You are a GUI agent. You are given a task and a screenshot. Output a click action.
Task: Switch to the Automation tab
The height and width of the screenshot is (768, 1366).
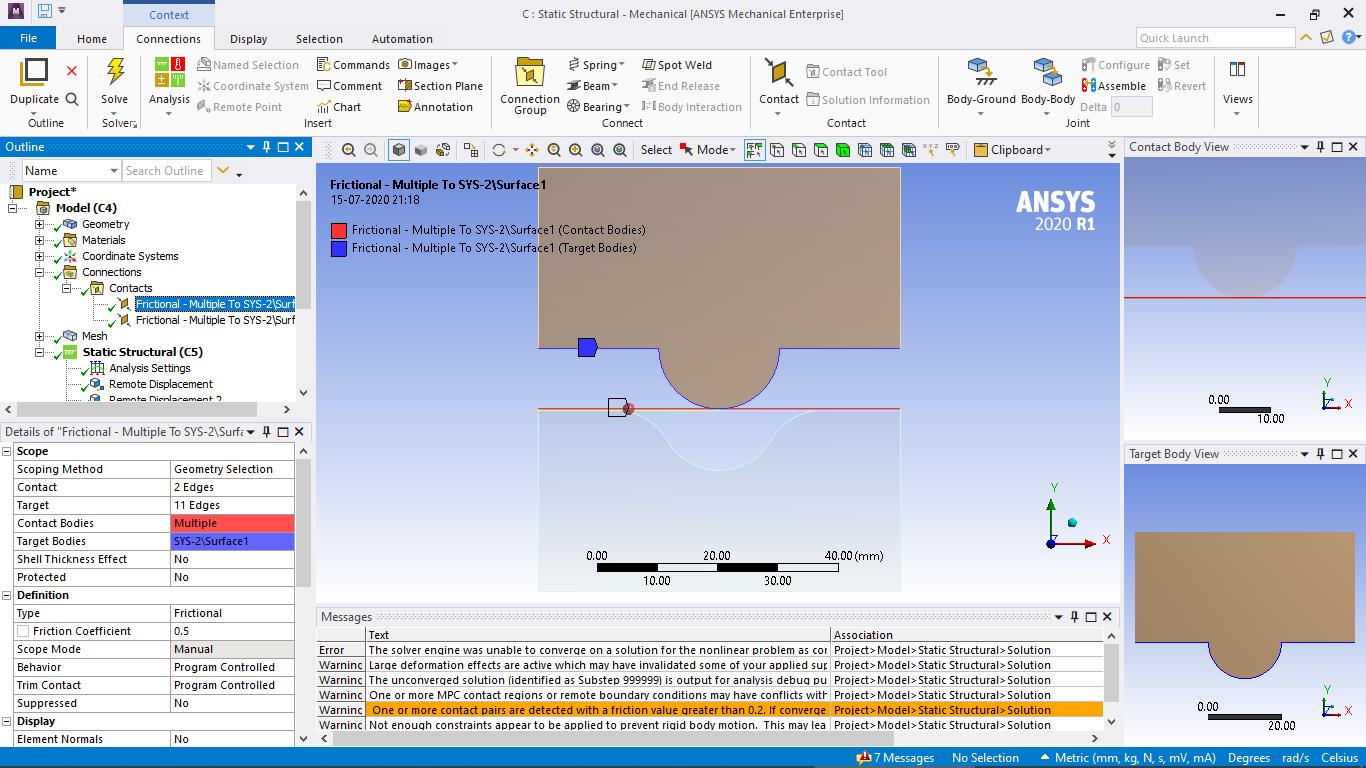[x=402, y=39]
